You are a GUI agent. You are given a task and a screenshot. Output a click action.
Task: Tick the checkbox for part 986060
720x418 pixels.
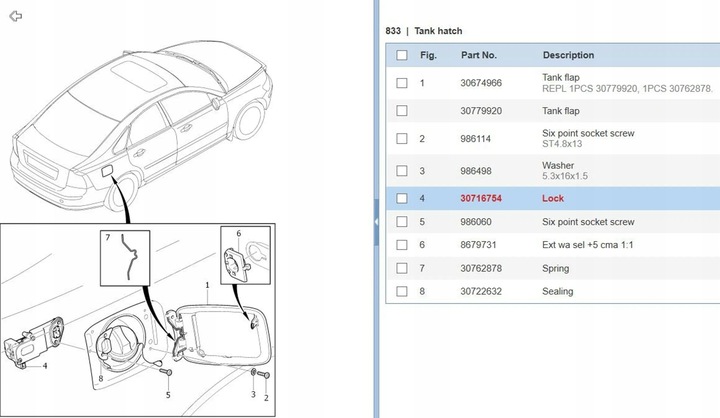pyautogui.click(x=402, y=222)
